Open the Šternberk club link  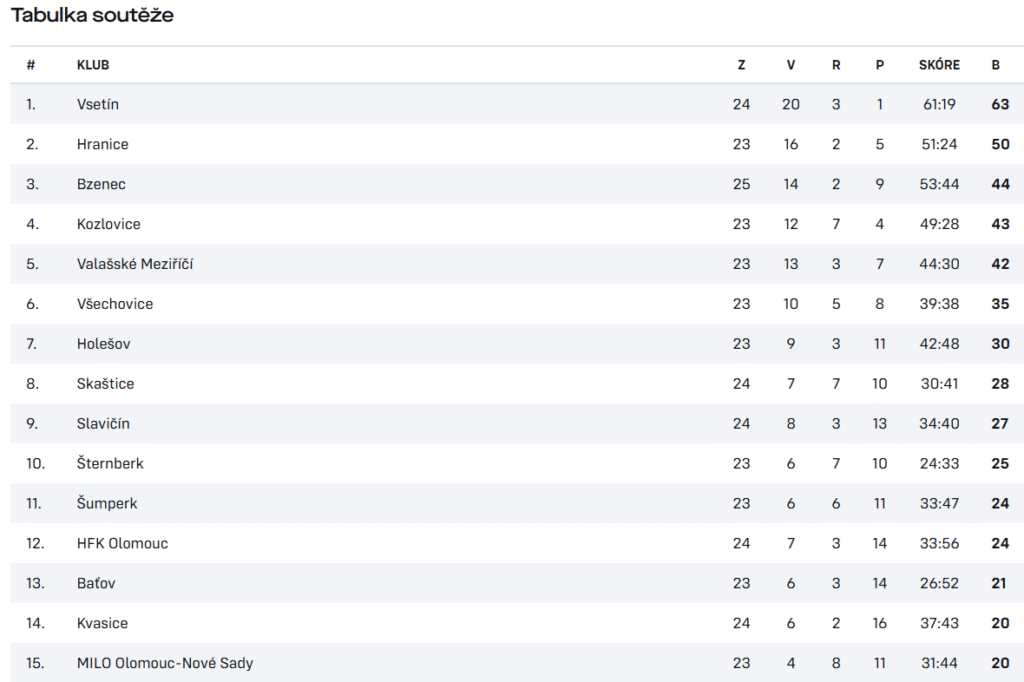point(110,463)
